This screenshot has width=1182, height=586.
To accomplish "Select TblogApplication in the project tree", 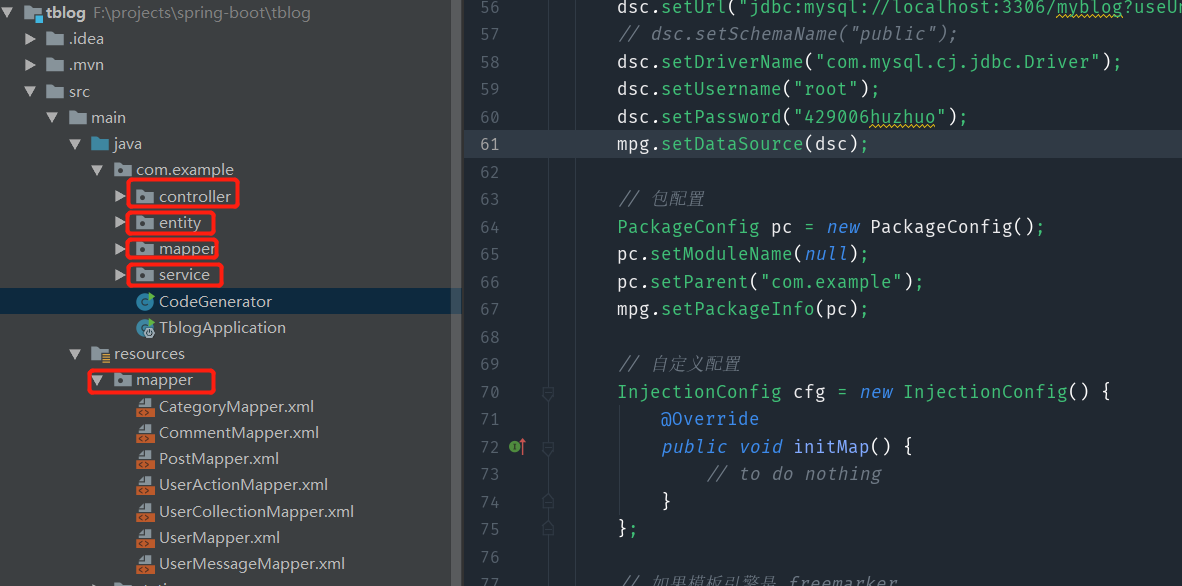I will tap(222, 327).
